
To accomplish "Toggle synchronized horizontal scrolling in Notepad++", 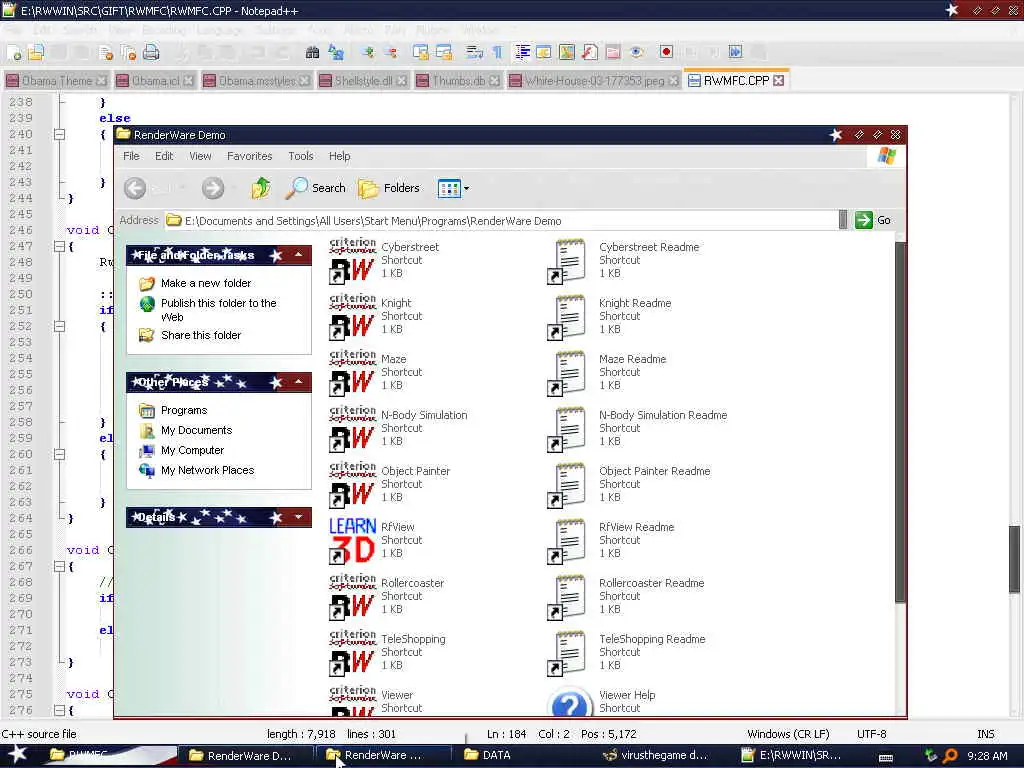I will (x=444, y=52).
